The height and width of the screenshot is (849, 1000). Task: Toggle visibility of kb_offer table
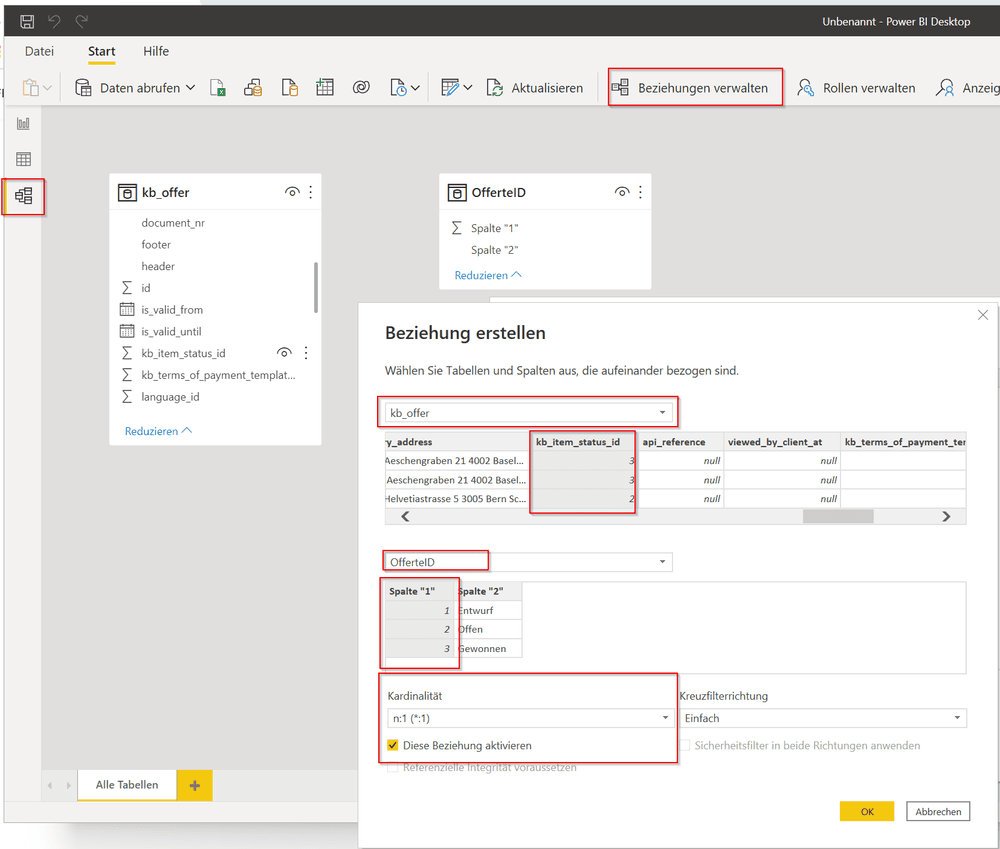[x=292, y=192]
